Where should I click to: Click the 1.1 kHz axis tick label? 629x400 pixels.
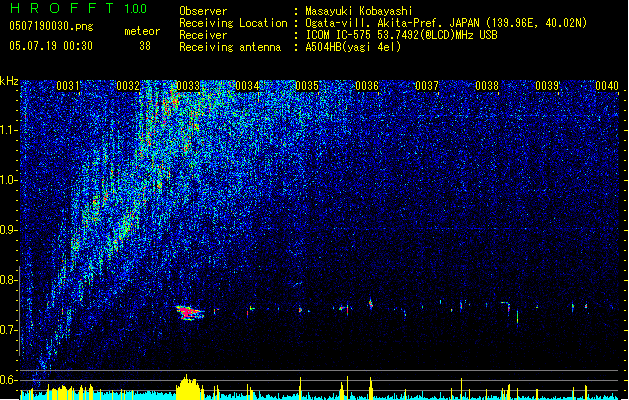click(9, 130)
